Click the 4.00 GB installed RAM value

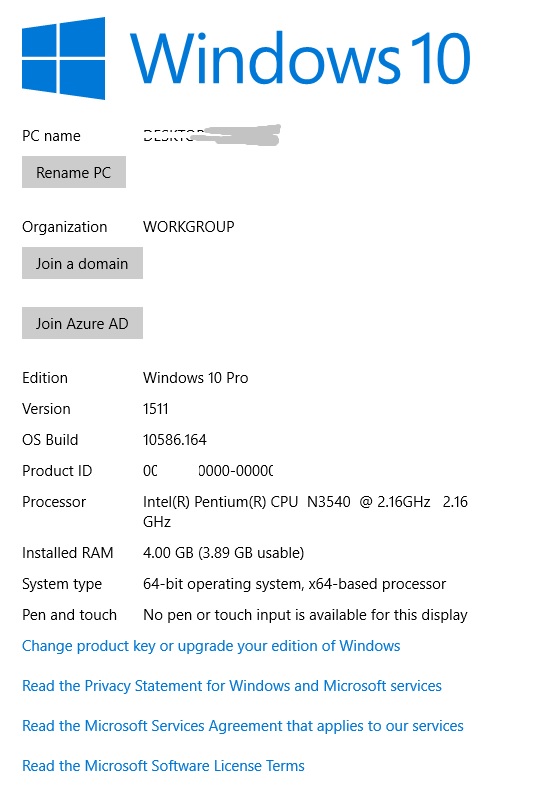[x=223, y=553]
